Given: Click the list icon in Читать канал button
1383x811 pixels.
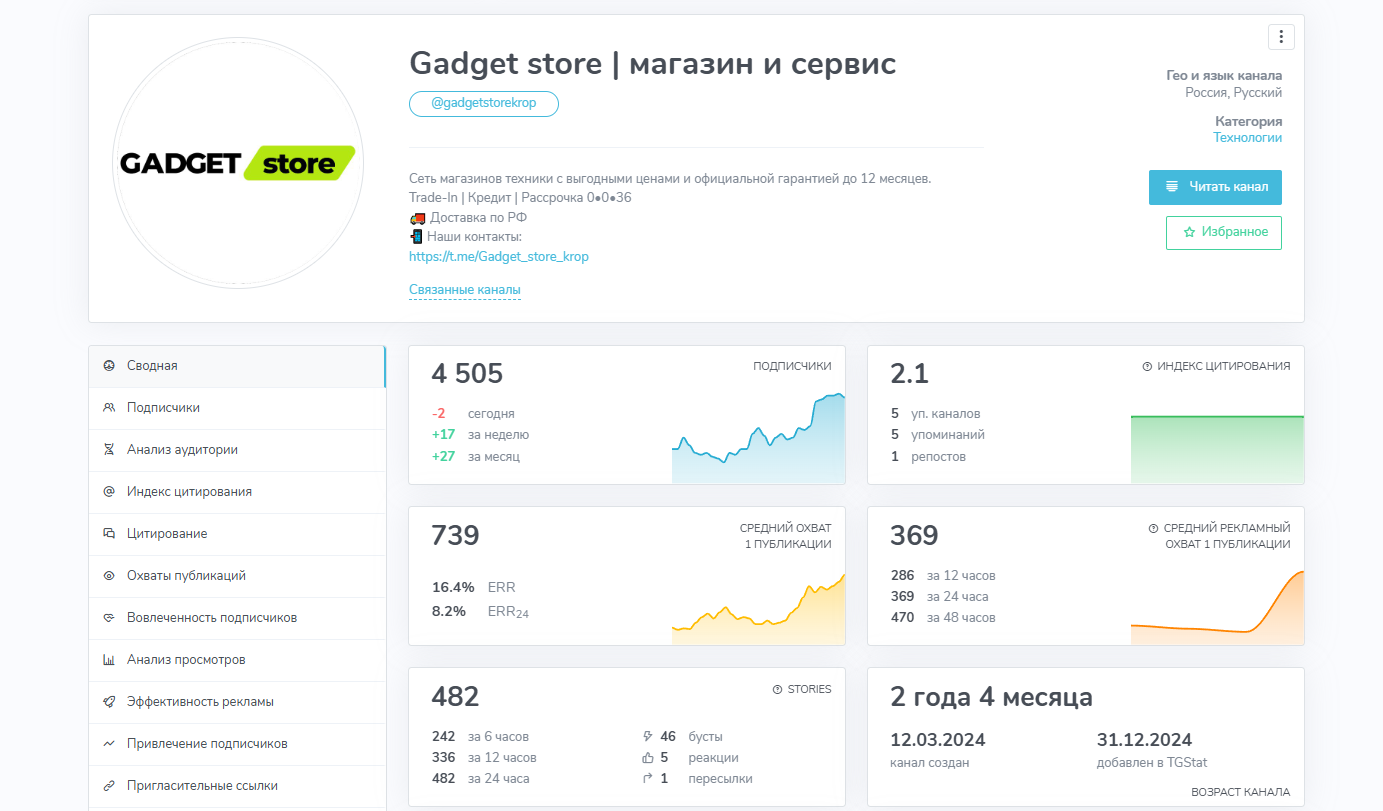Looking at the screenshot, I should pos(1171,187).
